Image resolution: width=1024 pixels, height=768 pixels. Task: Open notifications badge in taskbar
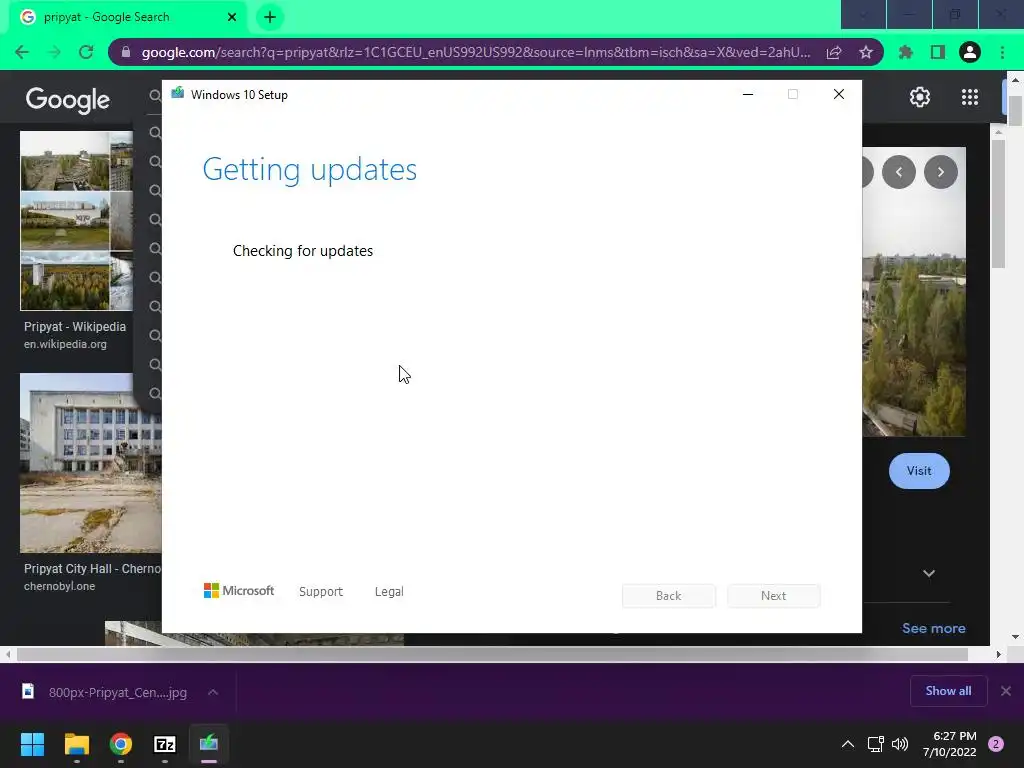(996, 744)
